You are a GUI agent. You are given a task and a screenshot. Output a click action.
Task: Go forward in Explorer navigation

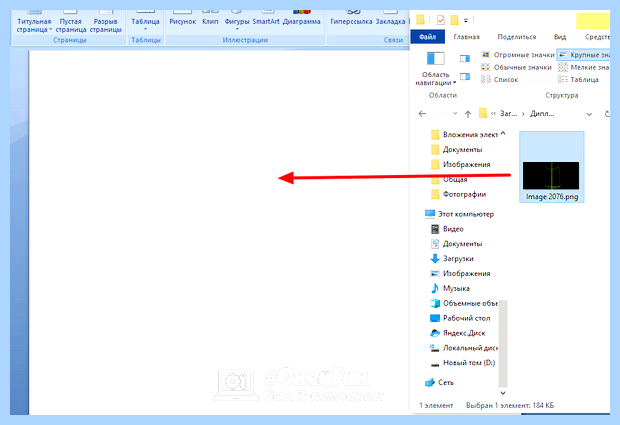tap(440, 114)
